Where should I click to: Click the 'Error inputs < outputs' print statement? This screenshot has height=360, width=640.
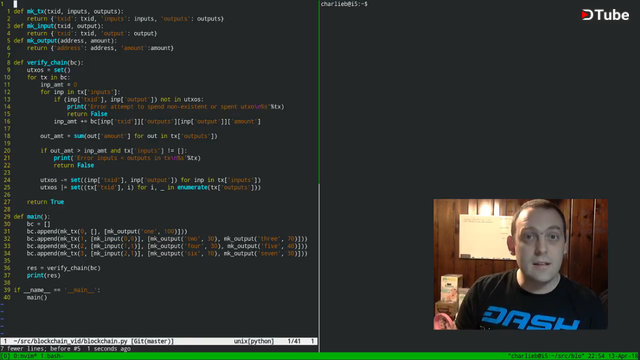127,158
